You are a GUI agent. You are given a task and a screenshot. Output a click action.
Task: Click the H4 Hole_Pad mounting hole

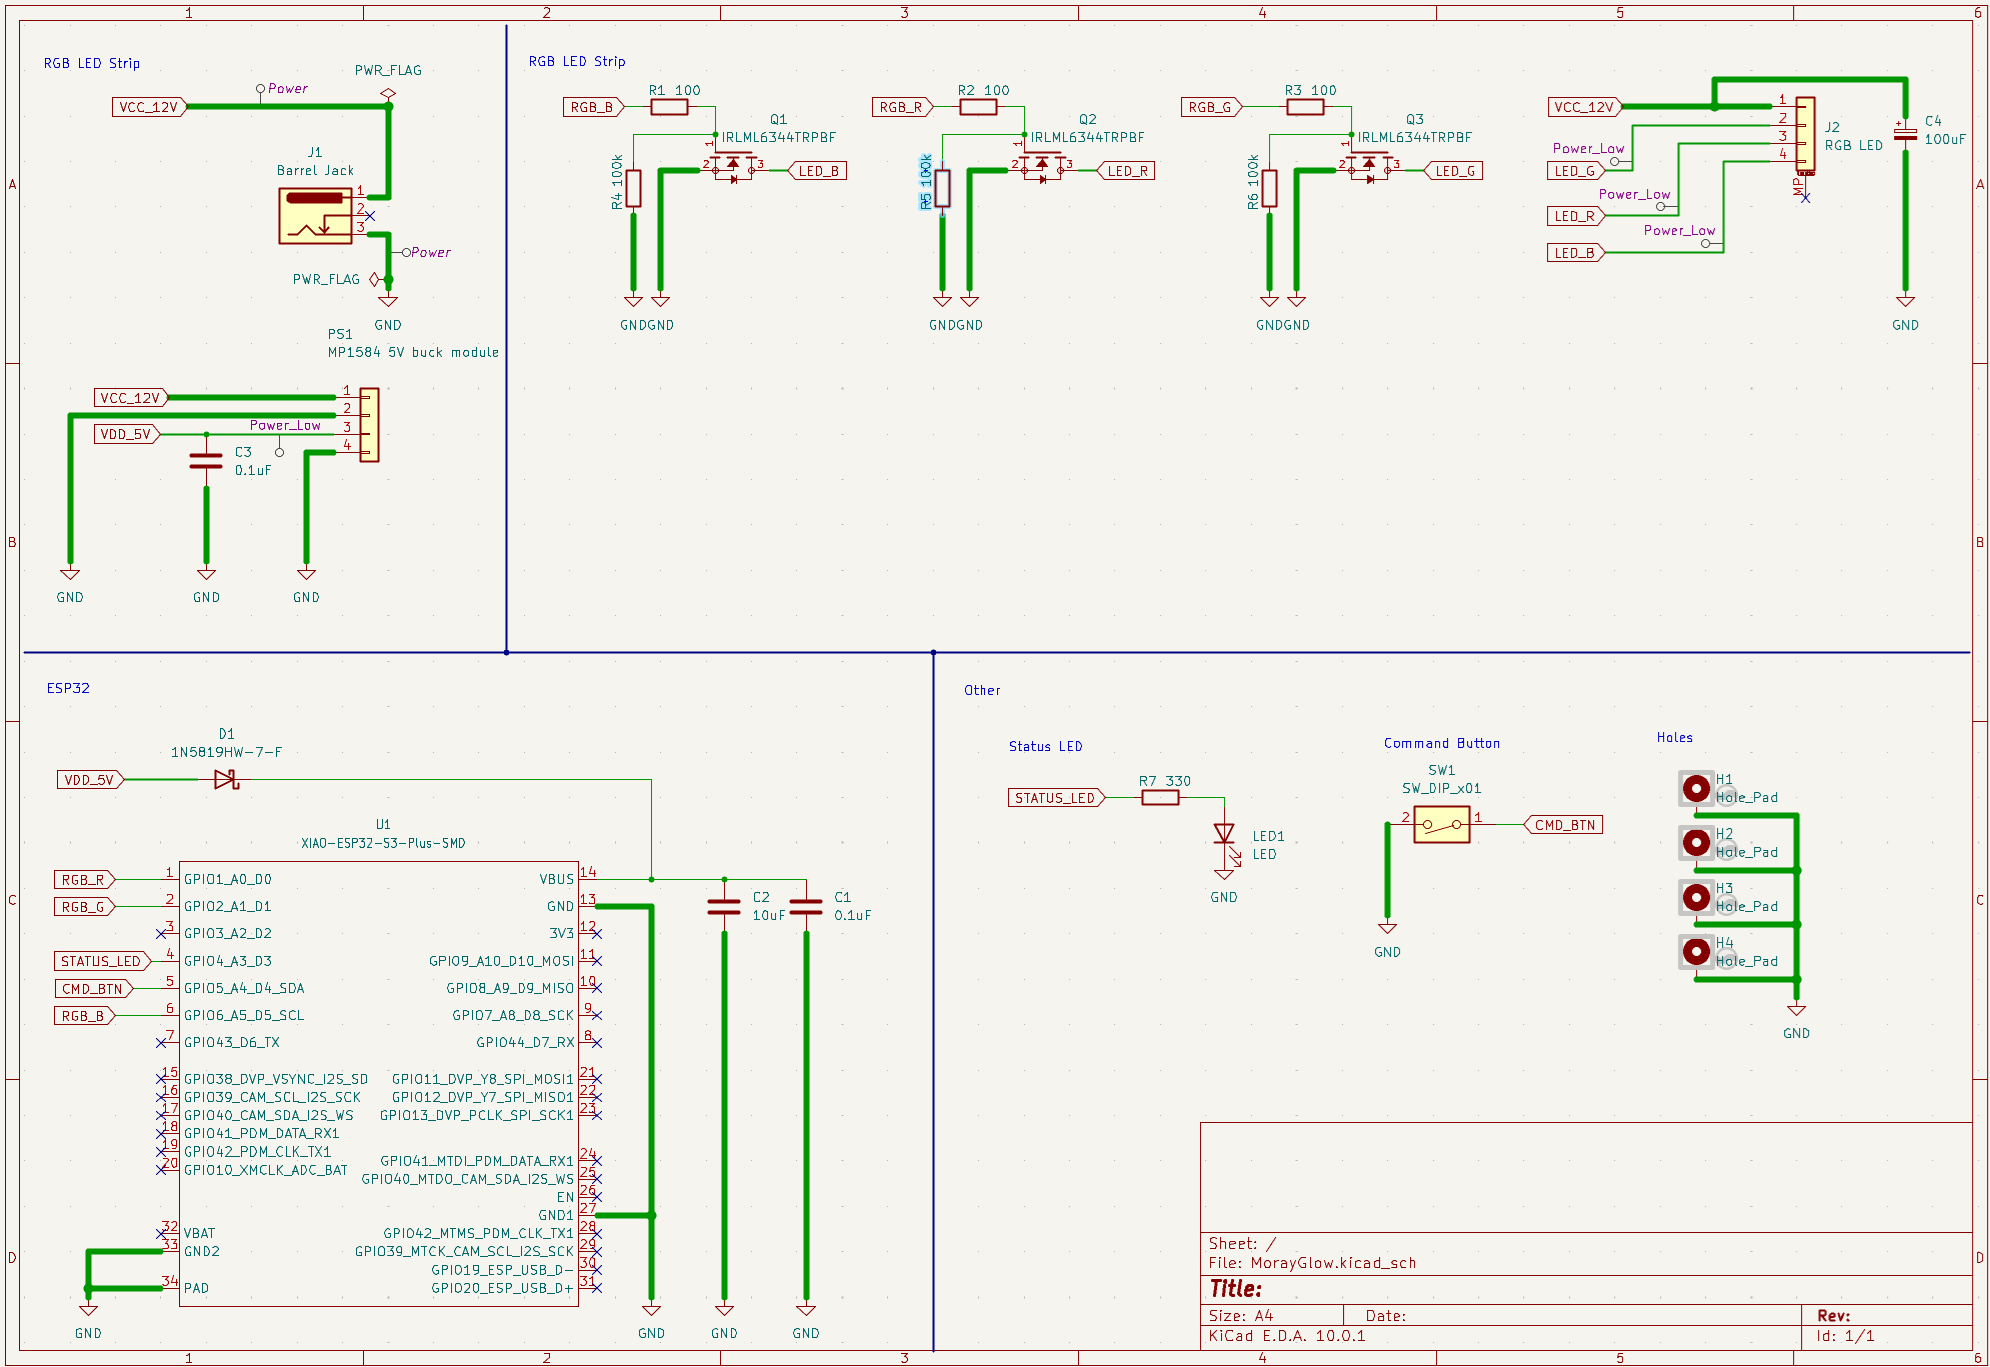coord(1696,952)
